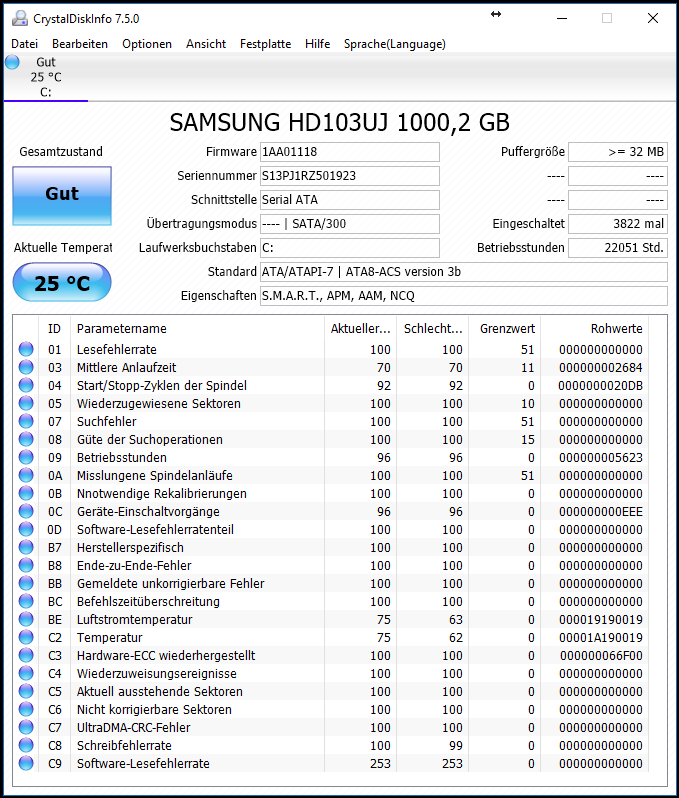This screenshot has width=679, height=798.
Task: Open the Sprache(Language) menu
Action: click(394, 44)
